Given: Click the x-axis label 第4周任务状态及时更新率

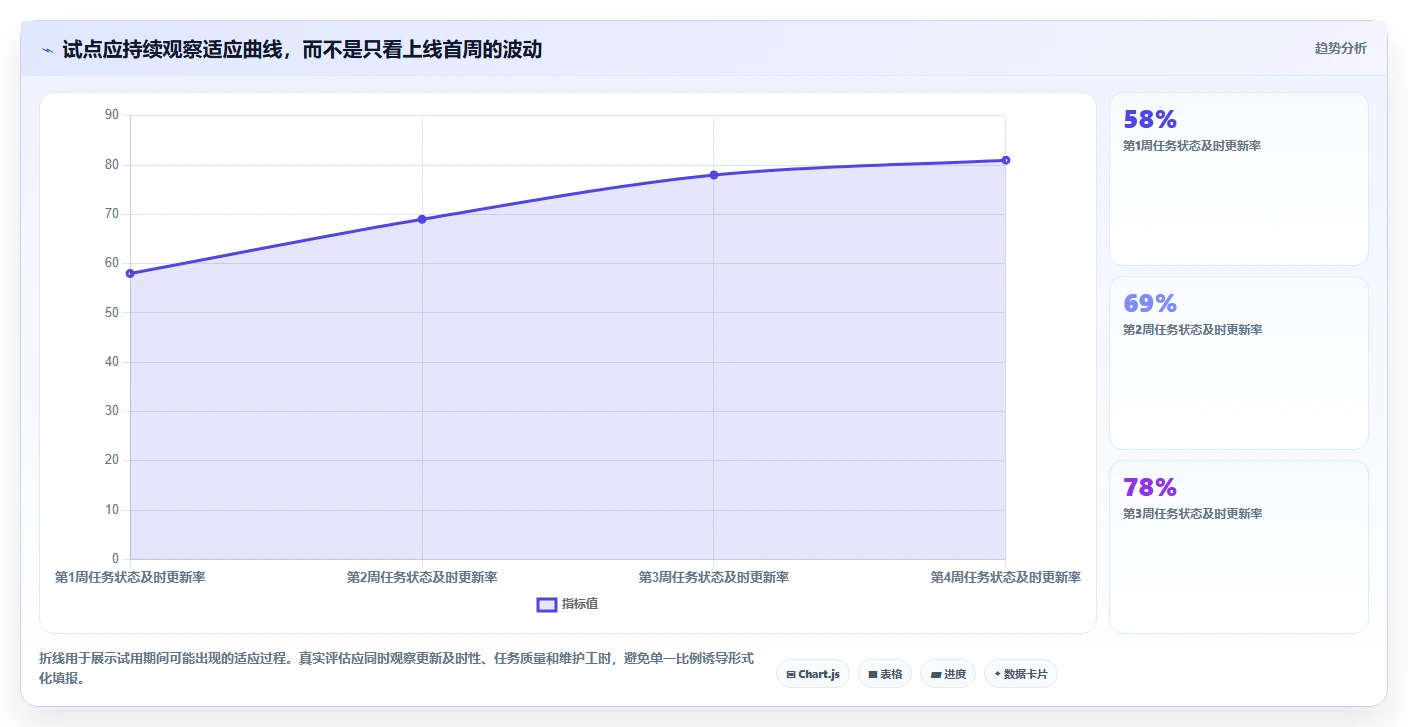Looking at the screenshot, I should pyautogui.click(x=1006, y=577).
